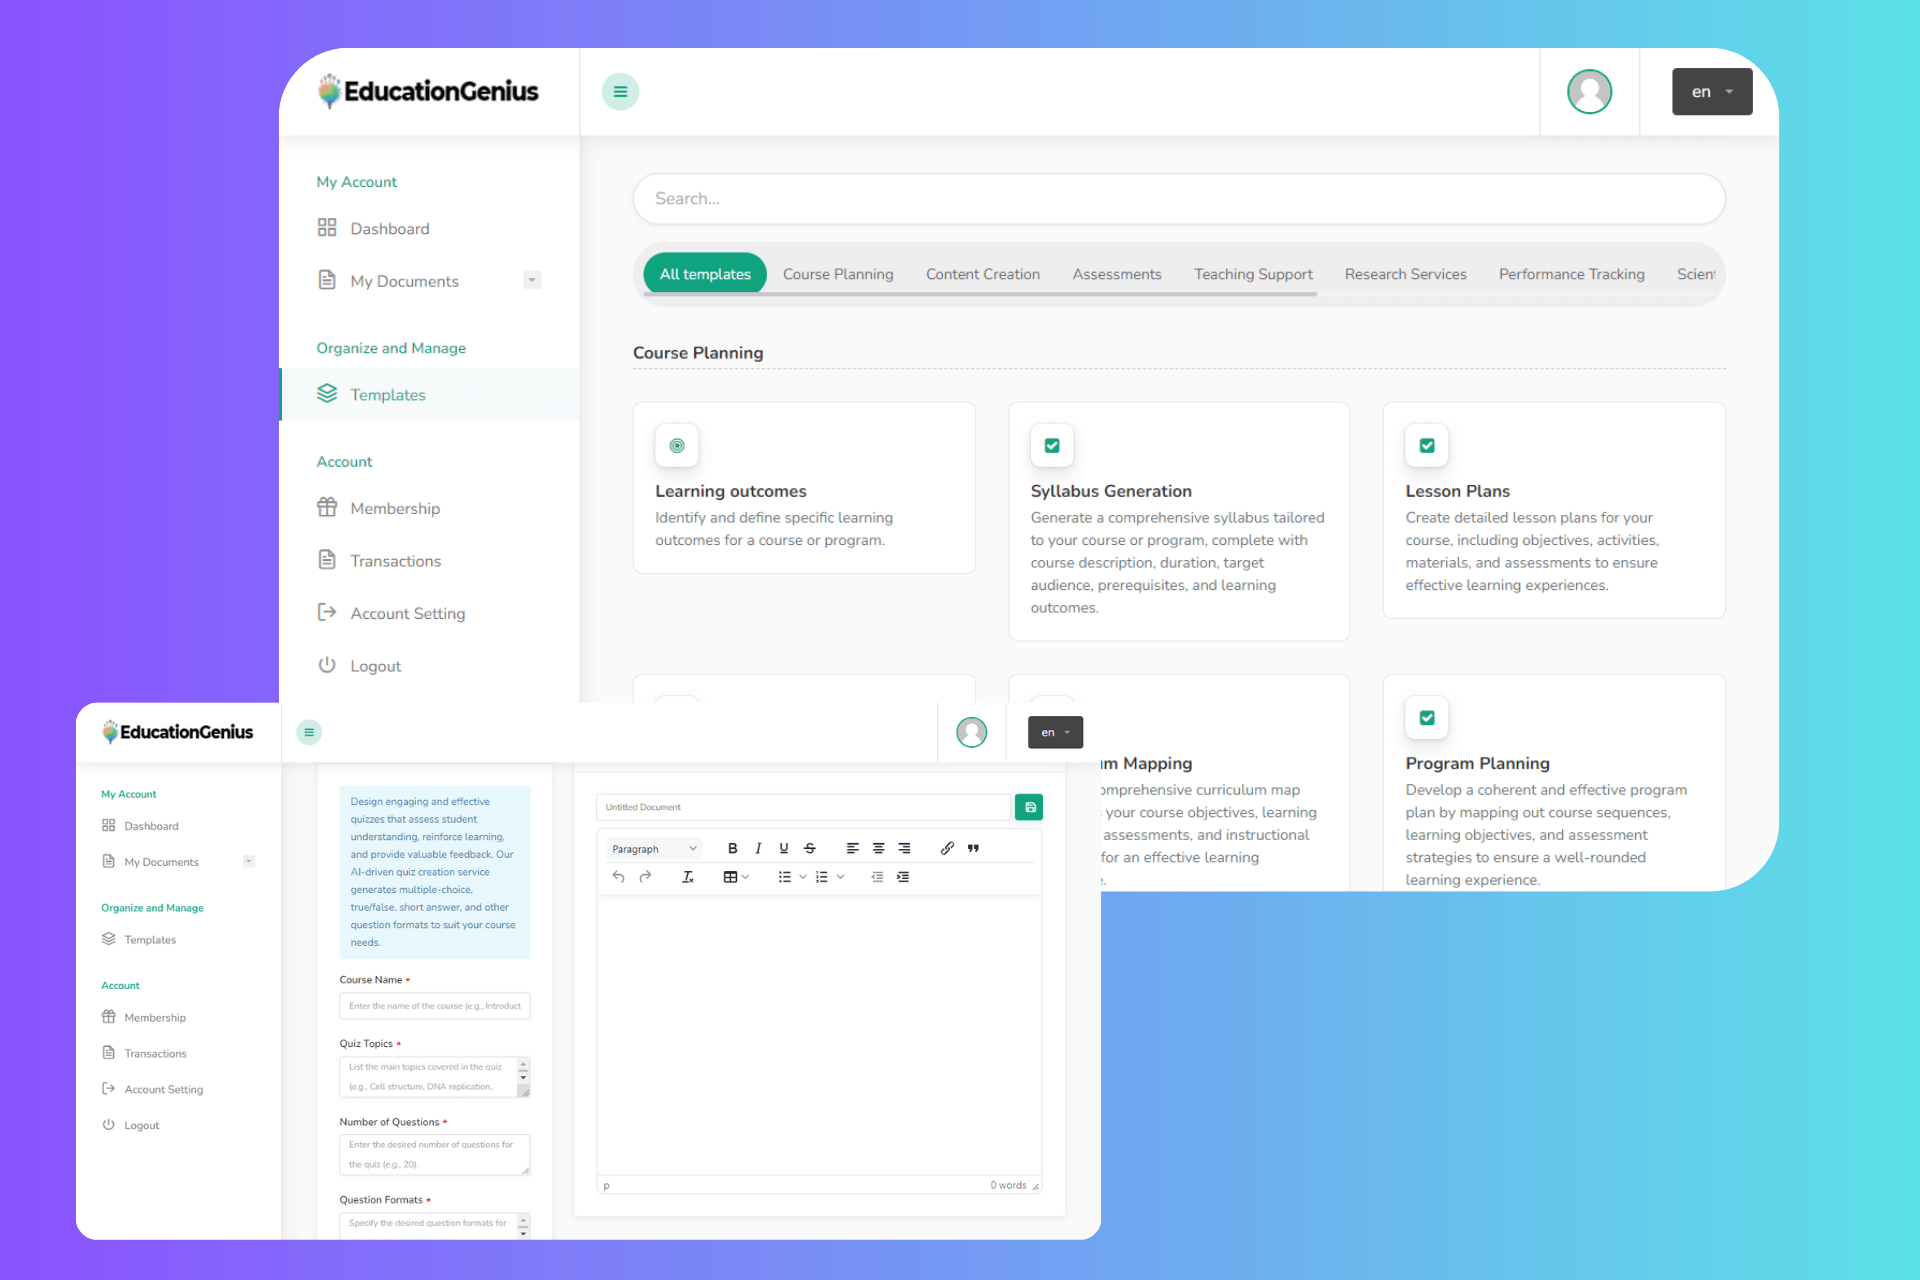Screen dimensions: 1920x1280
Task: Toggle underline formatting
Action: (784, 848)
